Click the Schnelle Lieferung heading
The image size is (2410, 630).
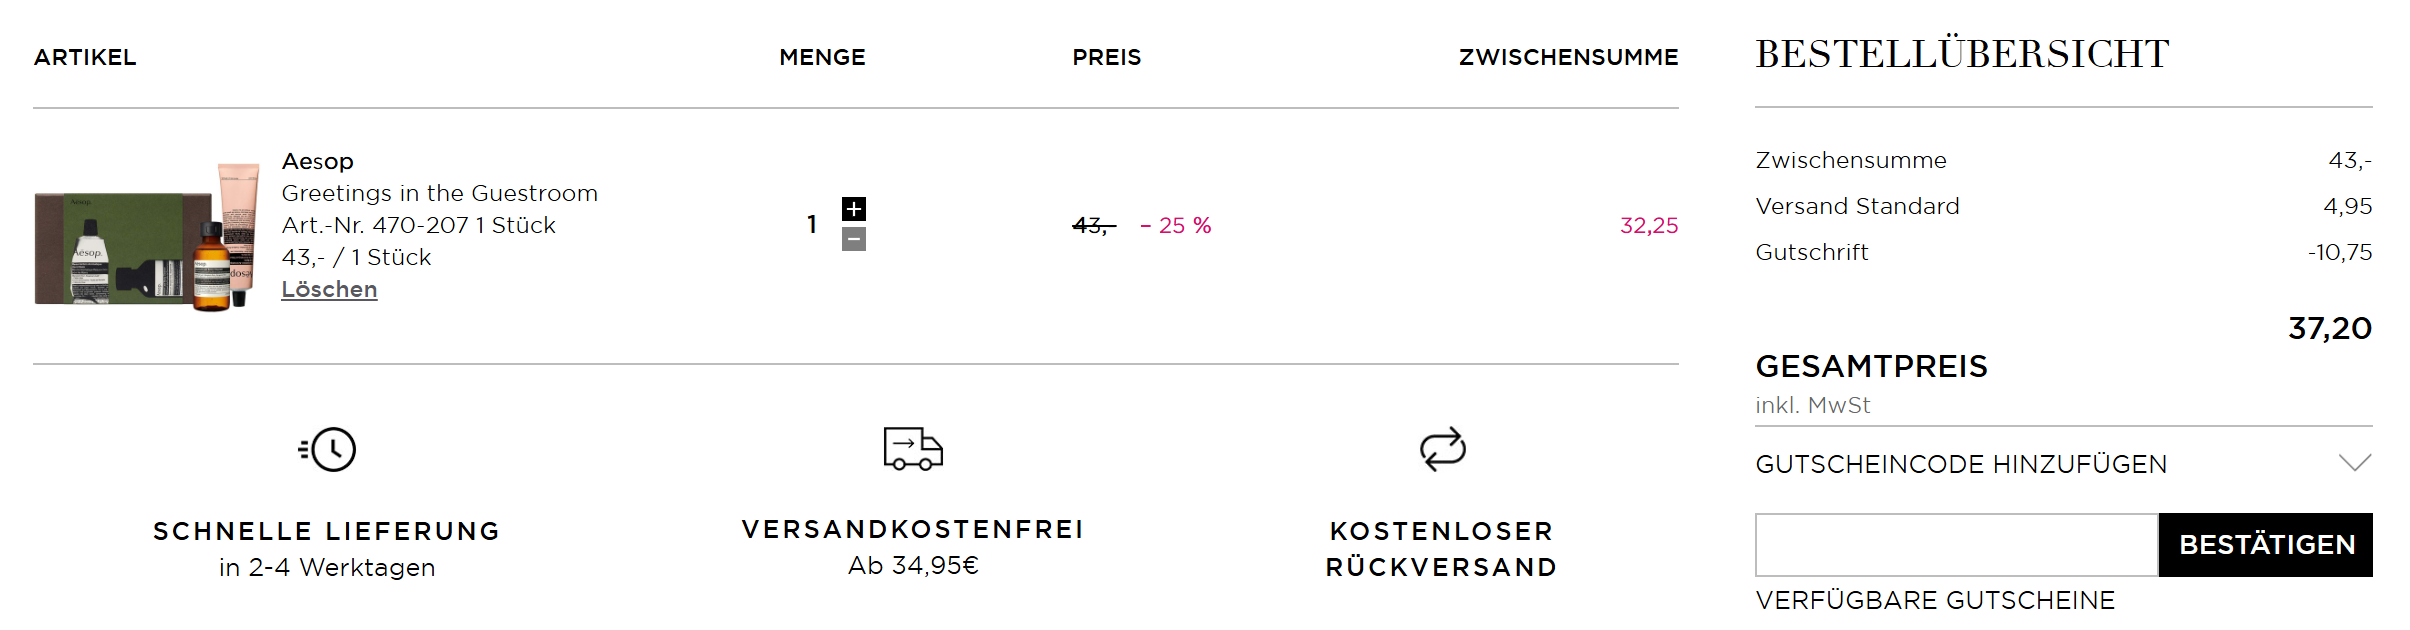point(327,531)
